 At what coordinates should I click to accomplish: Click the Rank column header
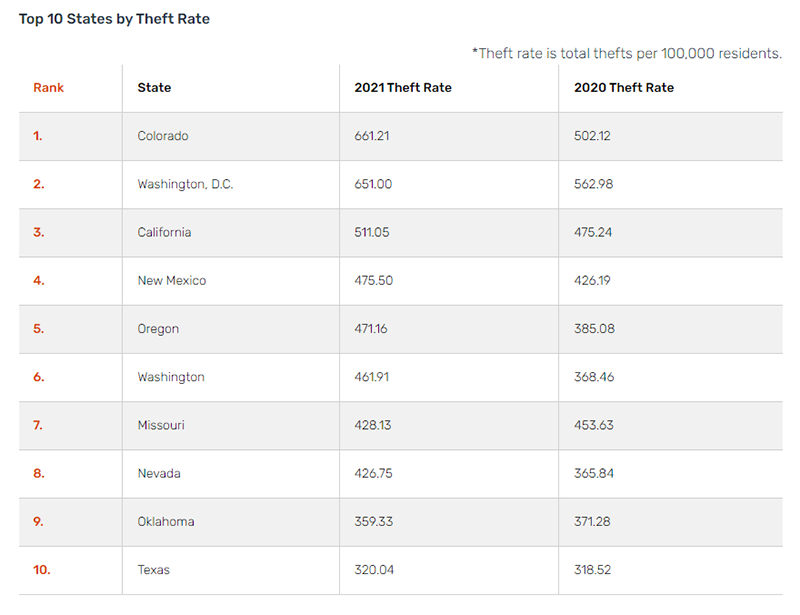click(x=48, y=88)
